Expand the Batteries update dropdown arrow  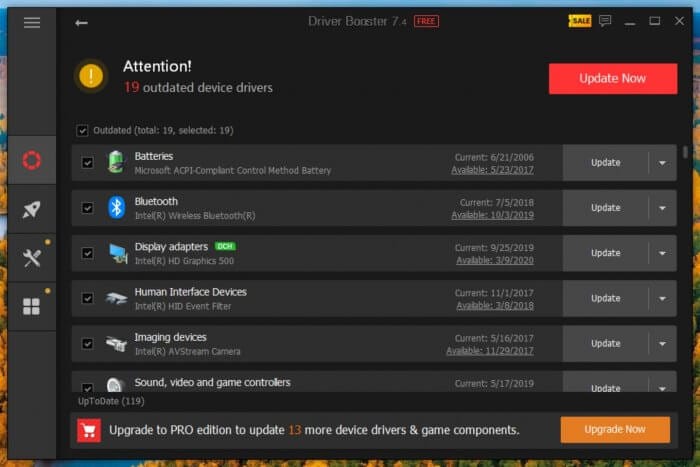pyautogui.click(x=662, y=163)
